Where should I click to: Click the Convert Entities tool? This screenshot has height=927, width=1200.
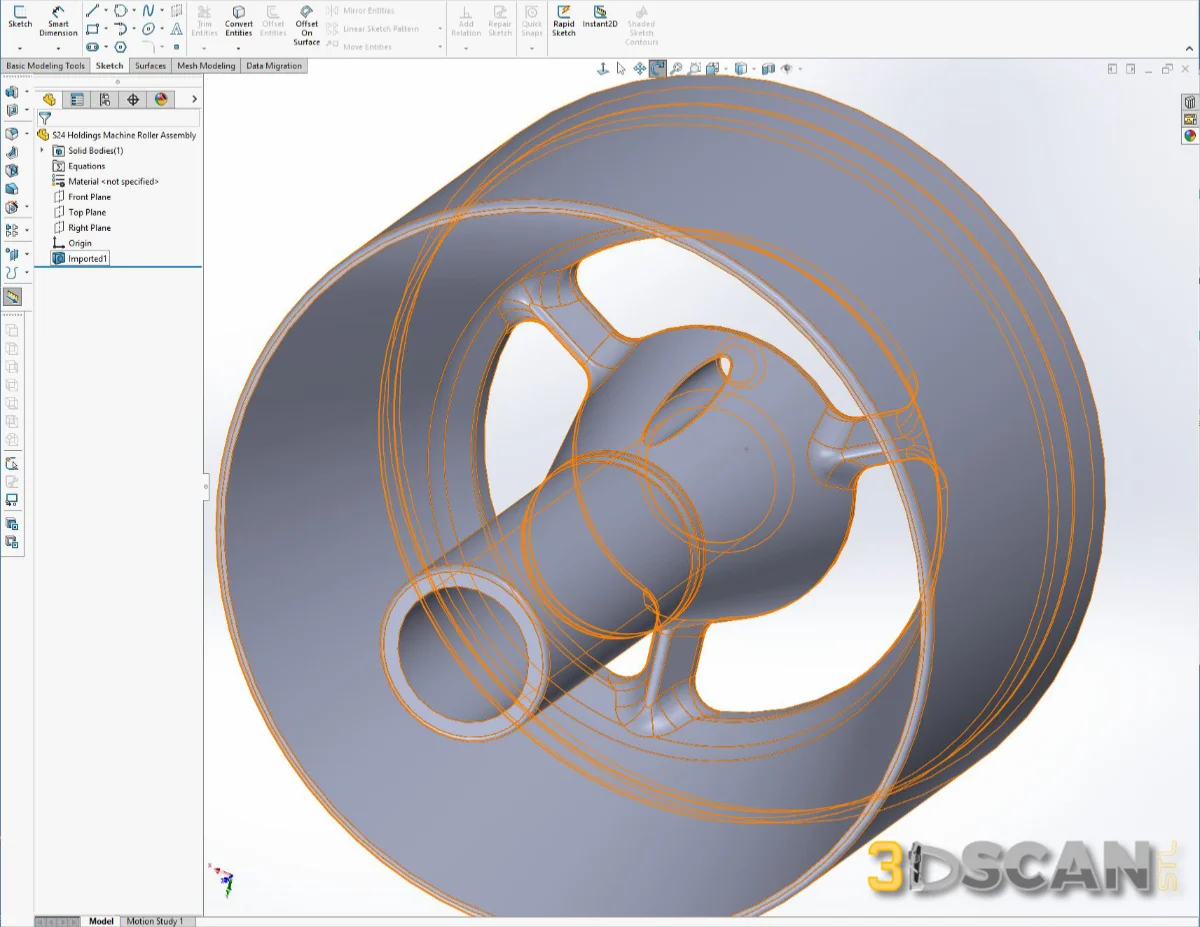[x=238, y=20]
